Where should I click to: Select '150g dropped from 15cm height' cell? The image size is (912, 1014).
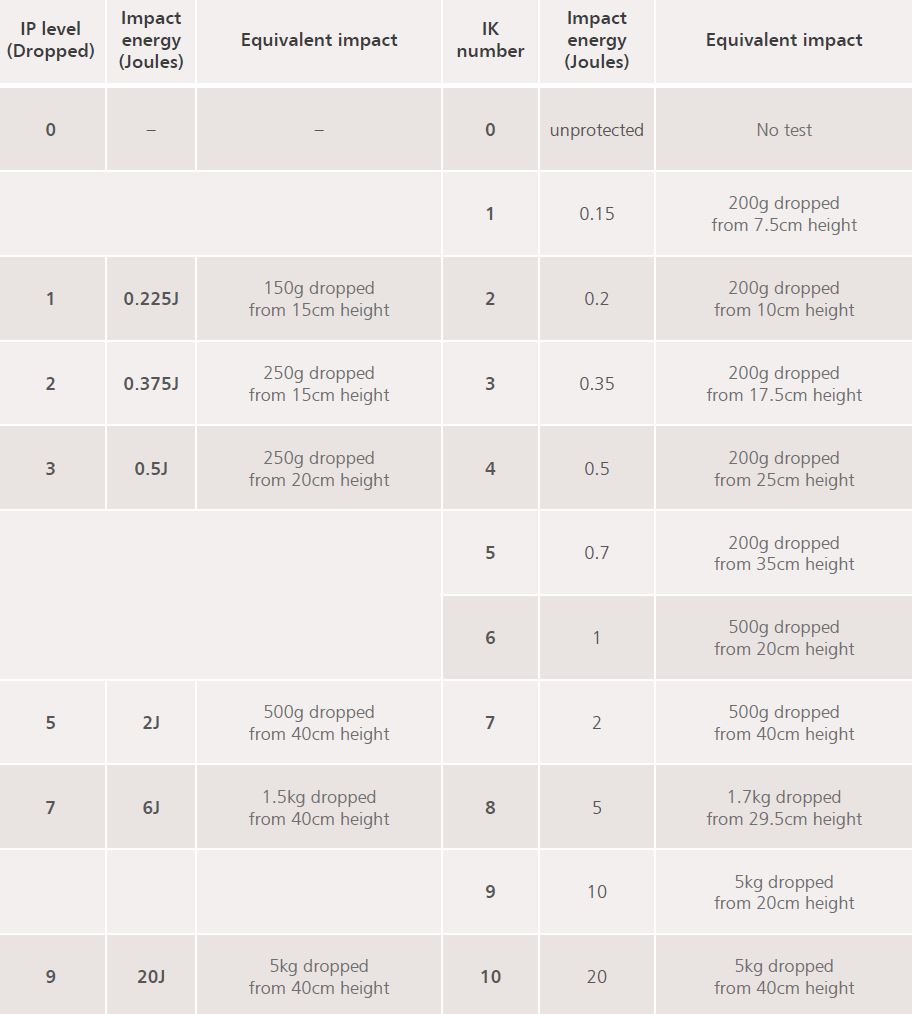319,299
